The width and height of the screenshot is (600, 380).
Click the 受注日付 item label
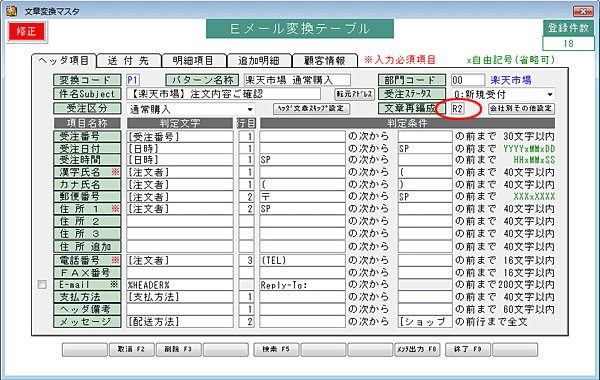(87, 148)
